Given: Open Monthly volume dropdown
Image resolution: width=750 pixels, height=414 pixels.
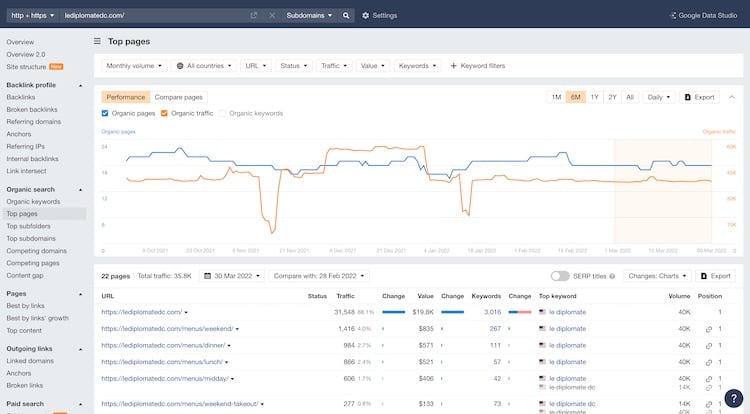Looking at the screenshot, I should (x=134, y=65).
